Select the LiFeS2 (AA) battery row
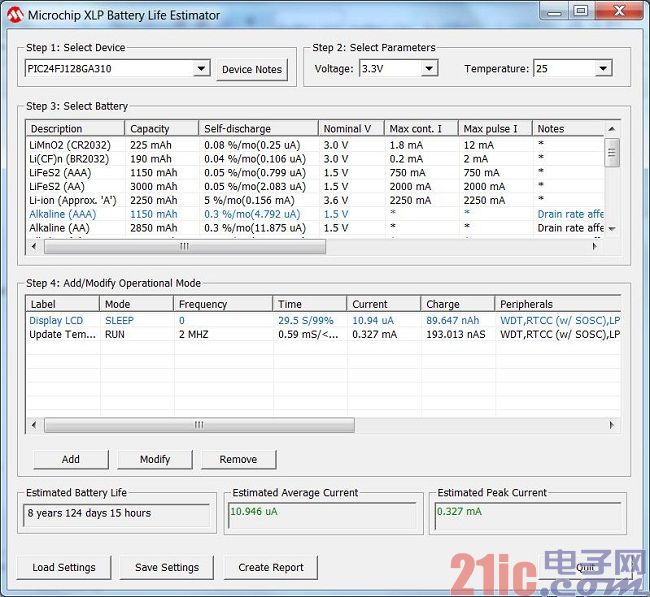The image size is (650, 597). point(315,187)
